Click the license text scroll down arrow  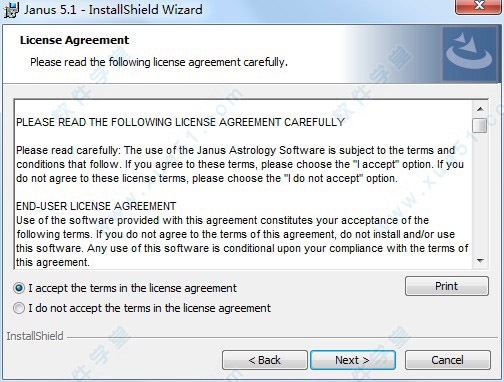point(480,261)
